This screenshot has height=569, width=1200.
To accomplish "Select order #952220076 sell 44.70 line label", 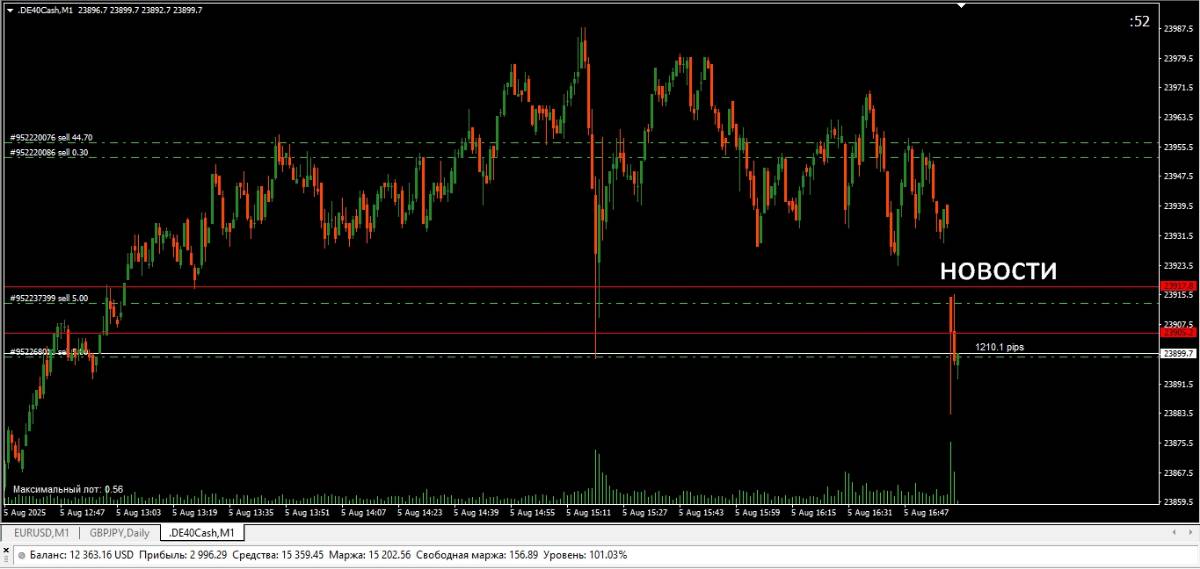I will click(x=51, y=137).
